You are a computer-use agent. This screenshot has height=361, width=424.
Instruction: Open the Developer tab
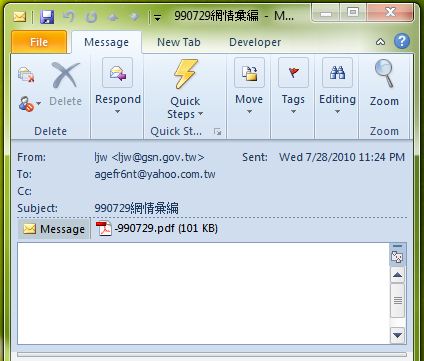coord(255,42)
